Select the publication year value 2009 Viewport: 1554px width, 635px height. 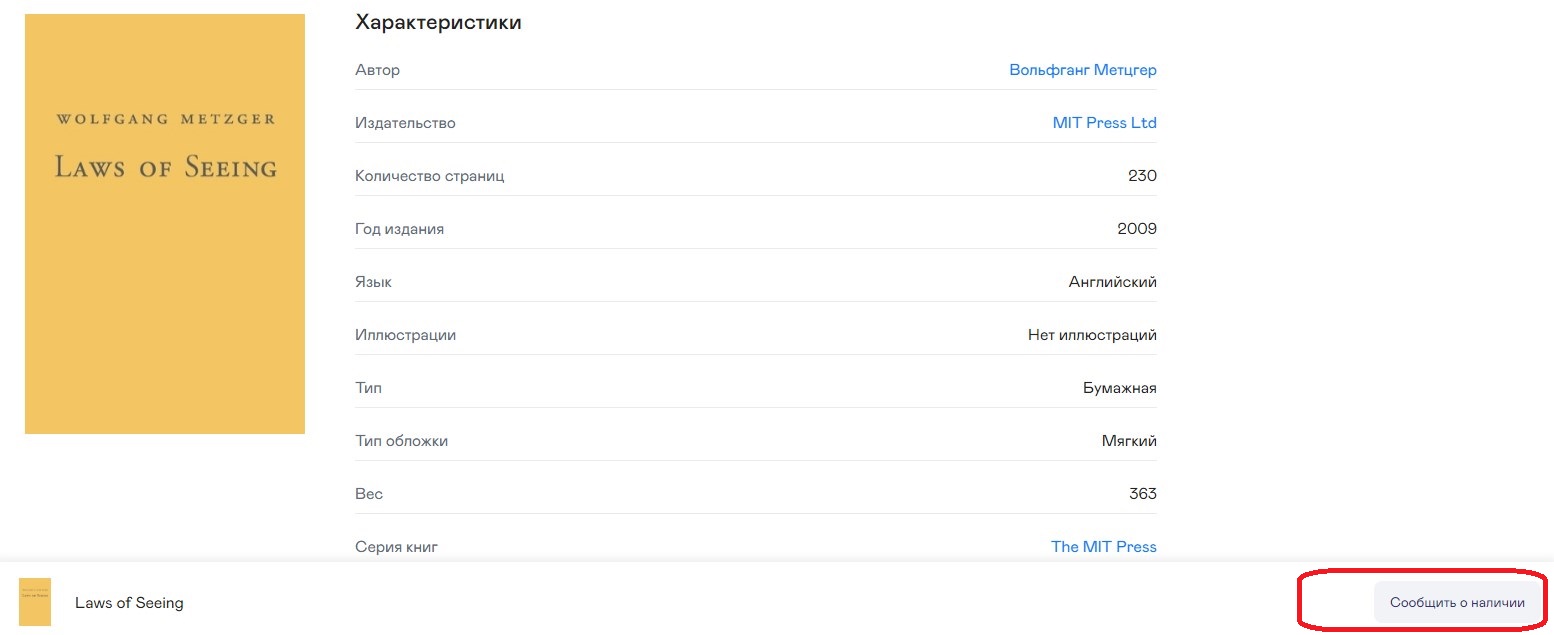click(1136, 229)
